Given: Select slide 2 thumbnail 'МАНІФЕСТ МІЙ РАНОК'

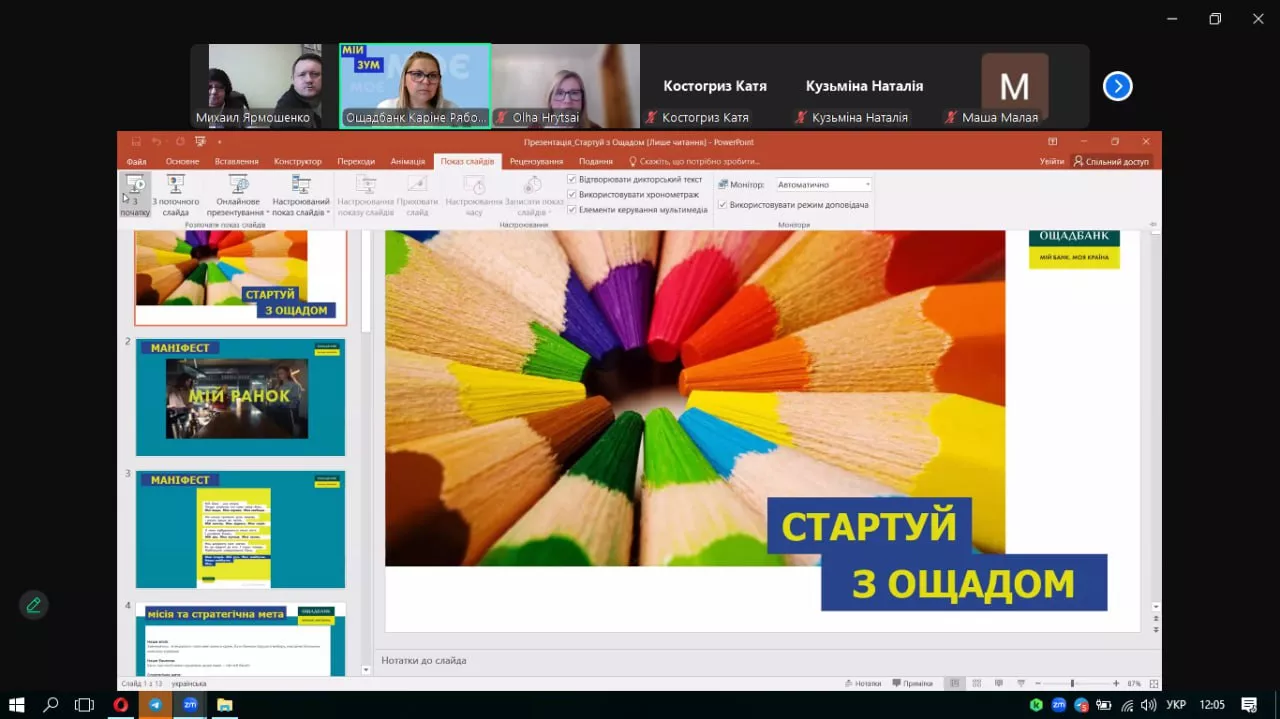Looking at the screenshot, I should pos(241,397).
